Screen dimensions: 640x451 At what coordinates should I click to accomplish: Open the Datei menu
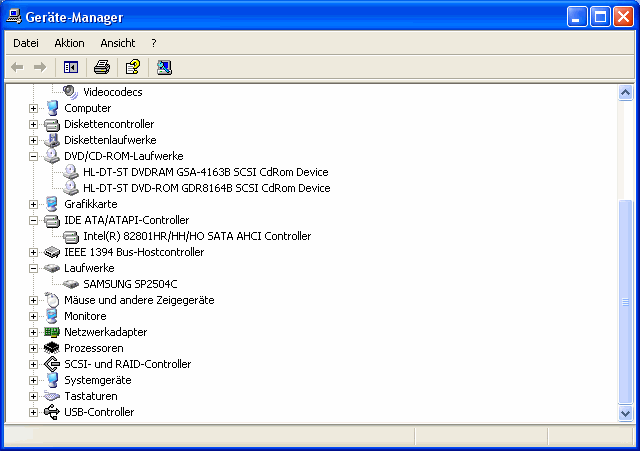pyautogui.click(x=26, y=43)
